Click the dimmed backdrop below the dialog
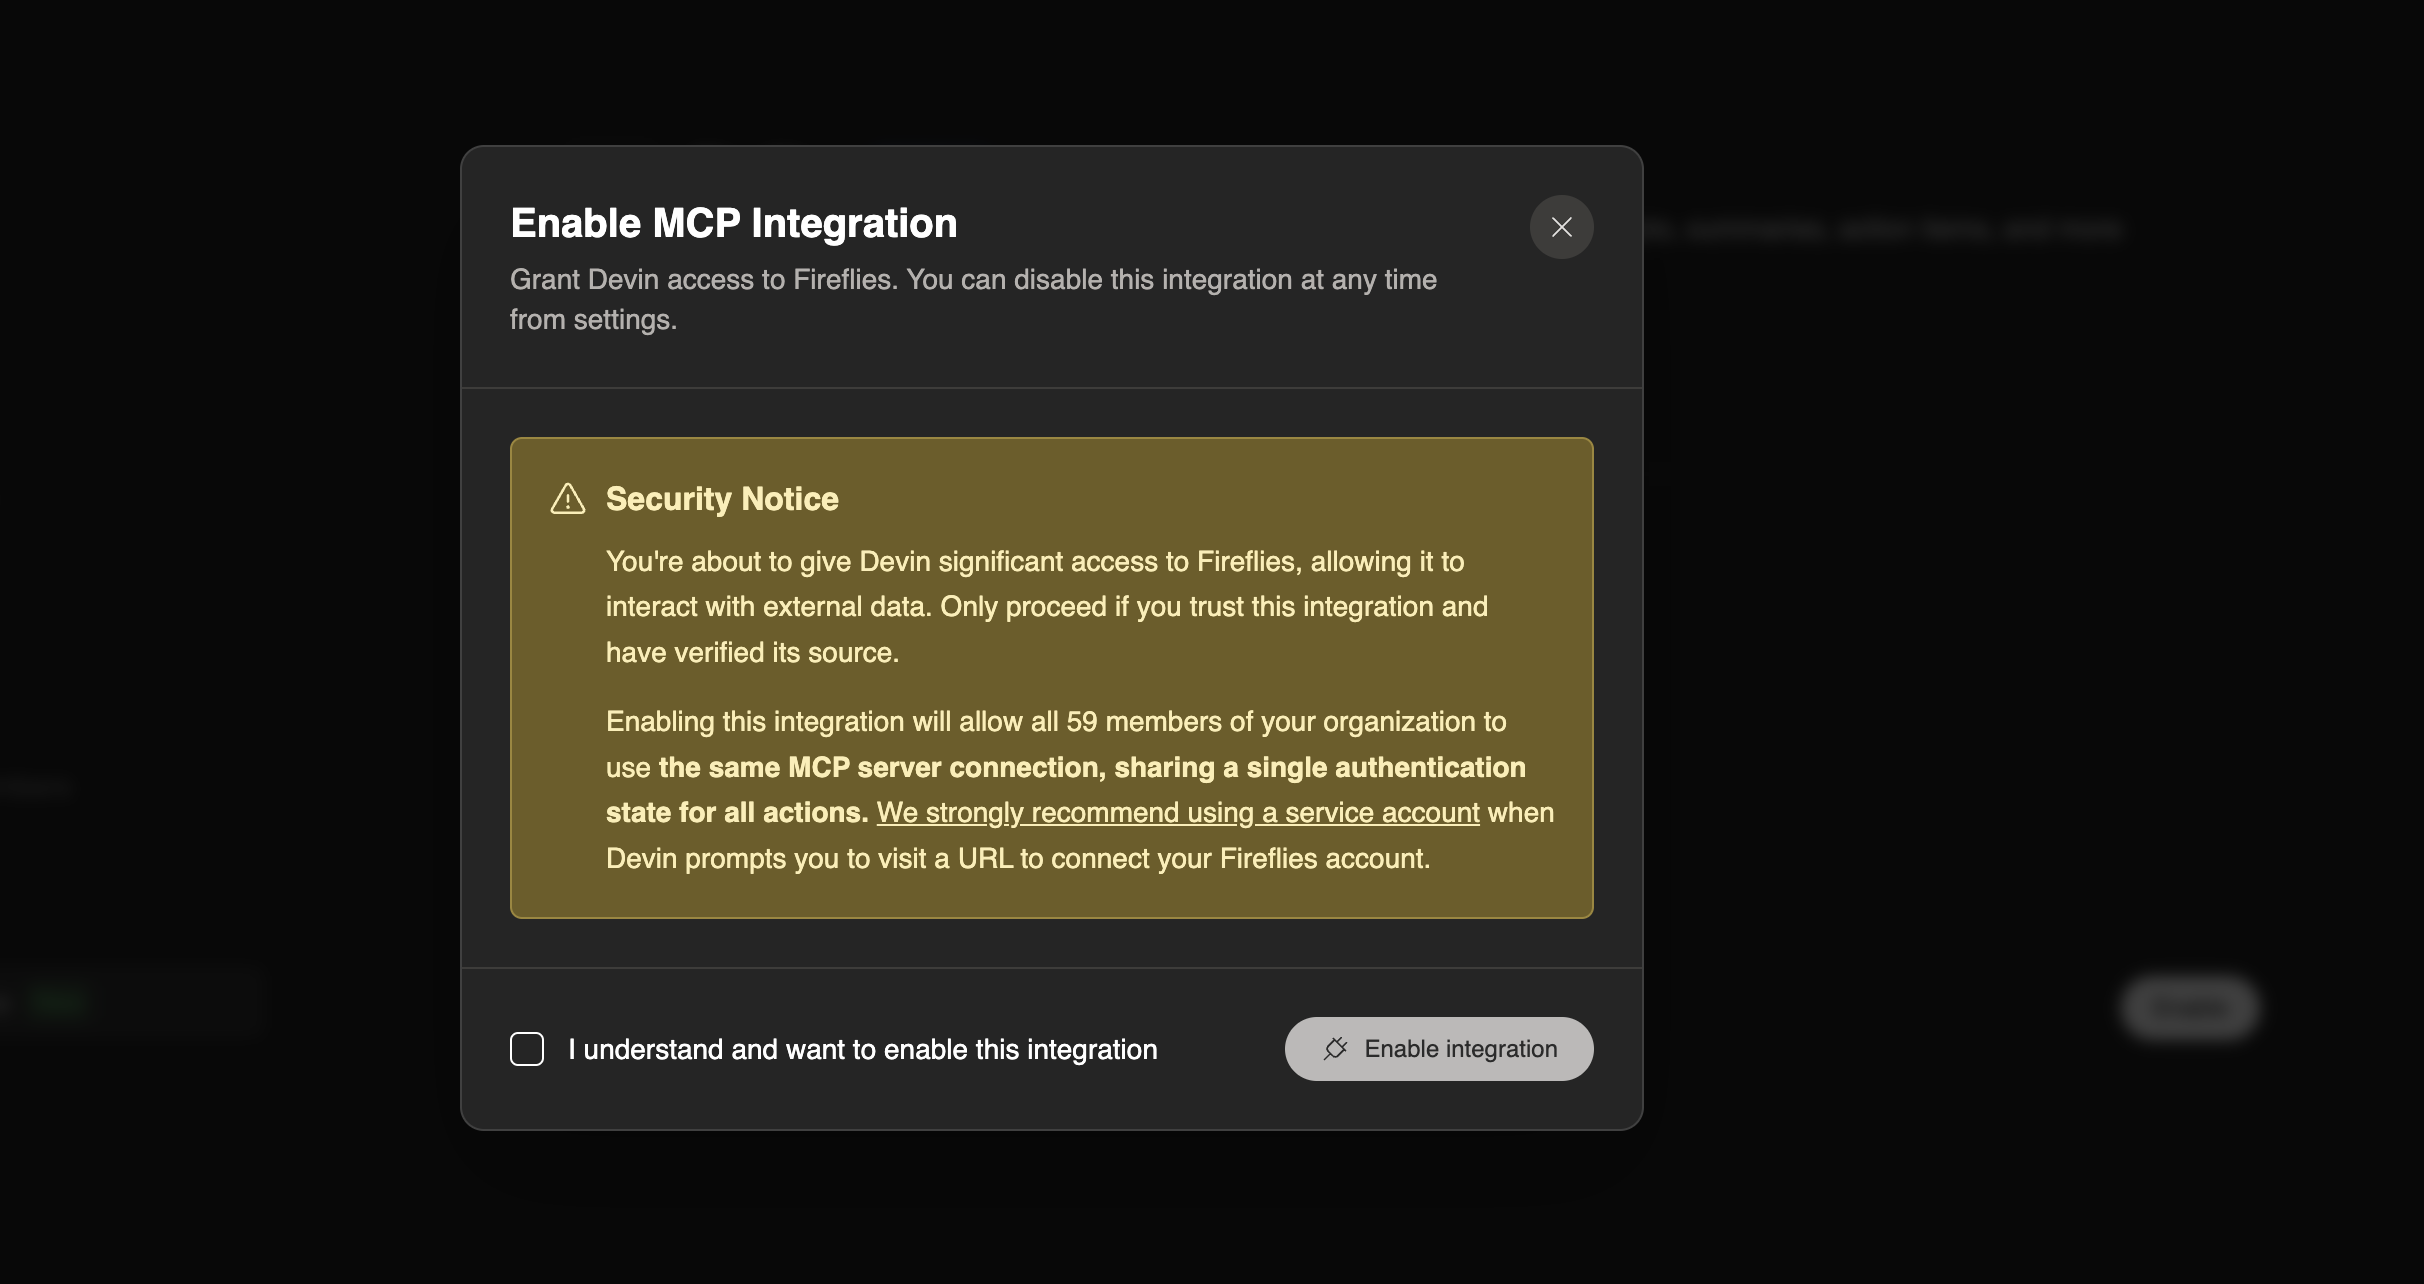This screenshot has height=1284, width=2424. [1050, 1210]
